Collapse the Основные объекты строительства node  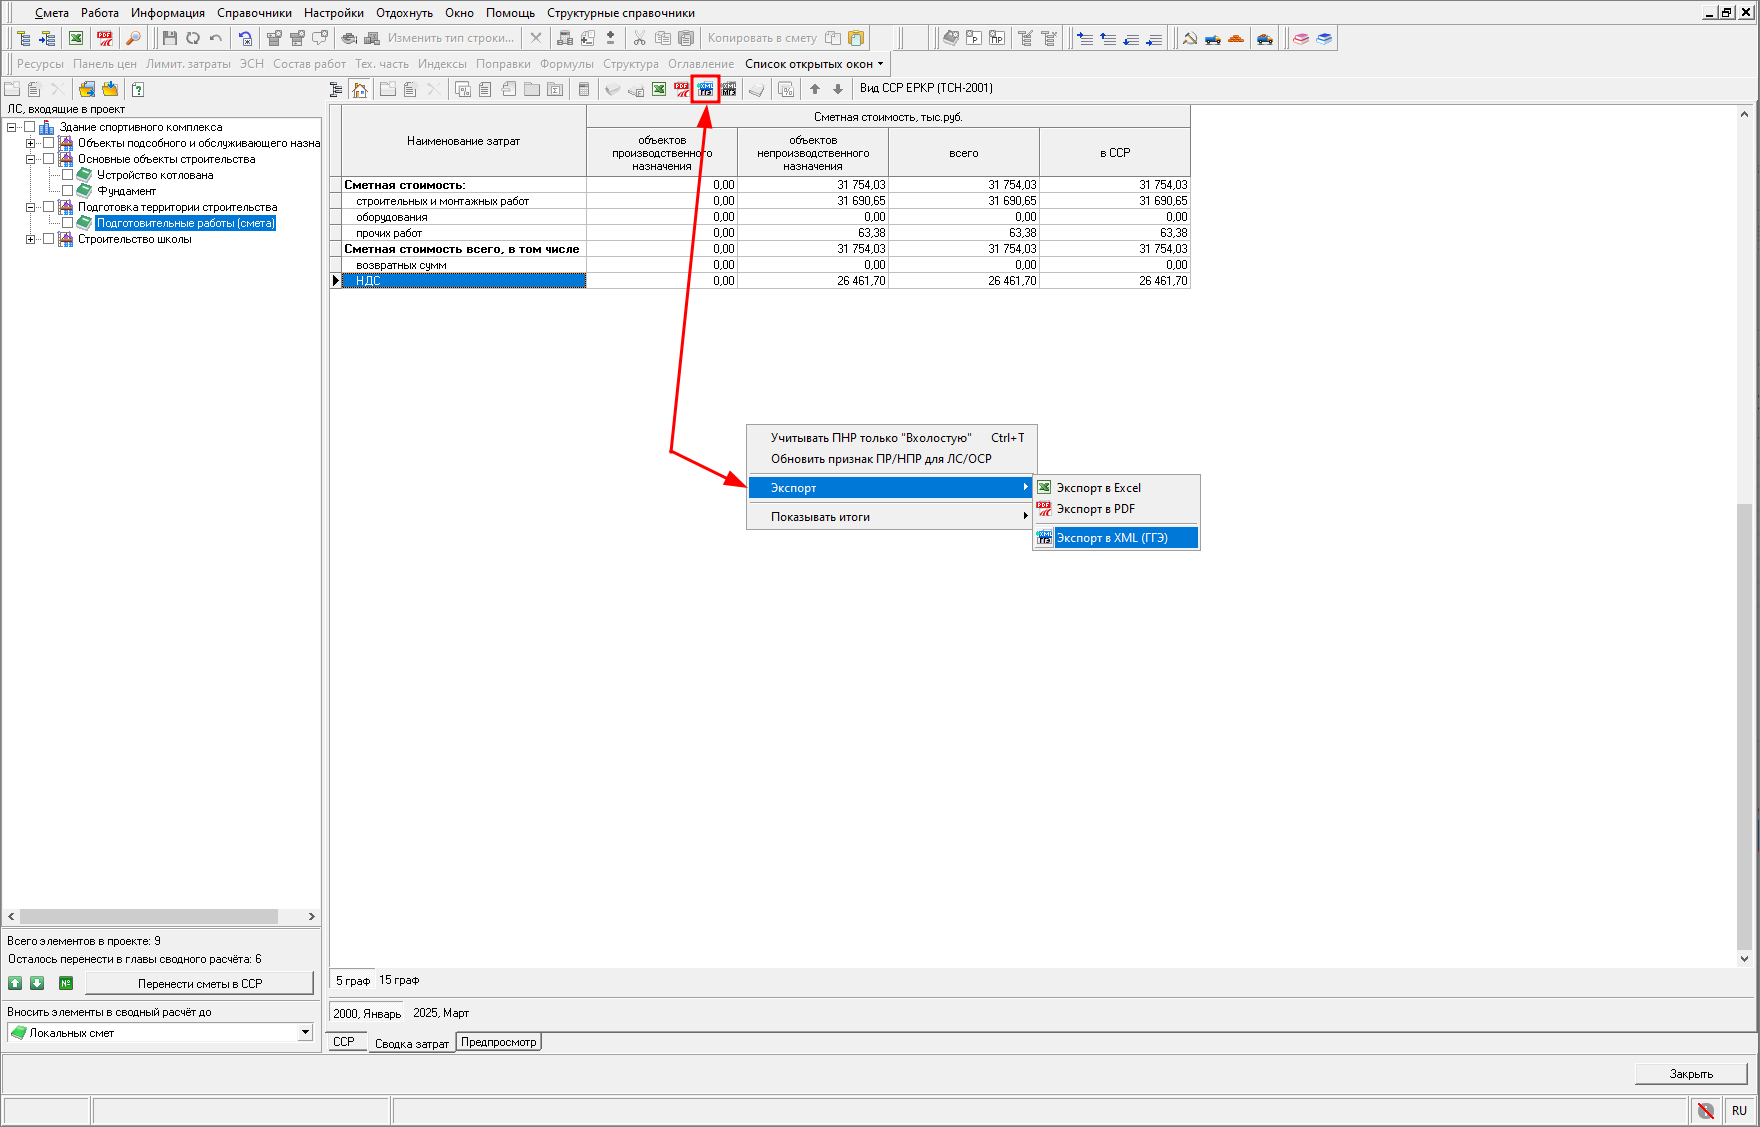31,159
